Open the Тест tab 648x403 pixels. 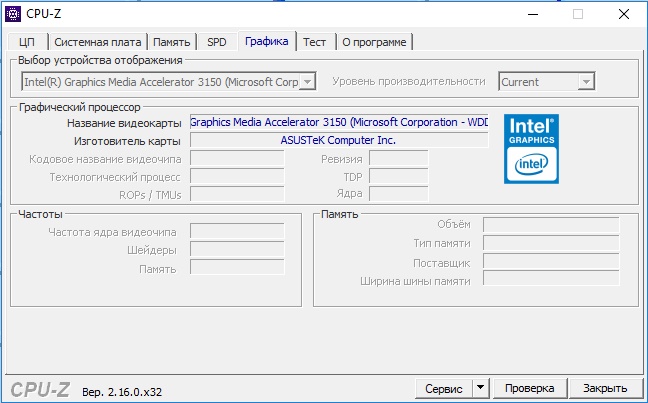[x=314, y=42]
